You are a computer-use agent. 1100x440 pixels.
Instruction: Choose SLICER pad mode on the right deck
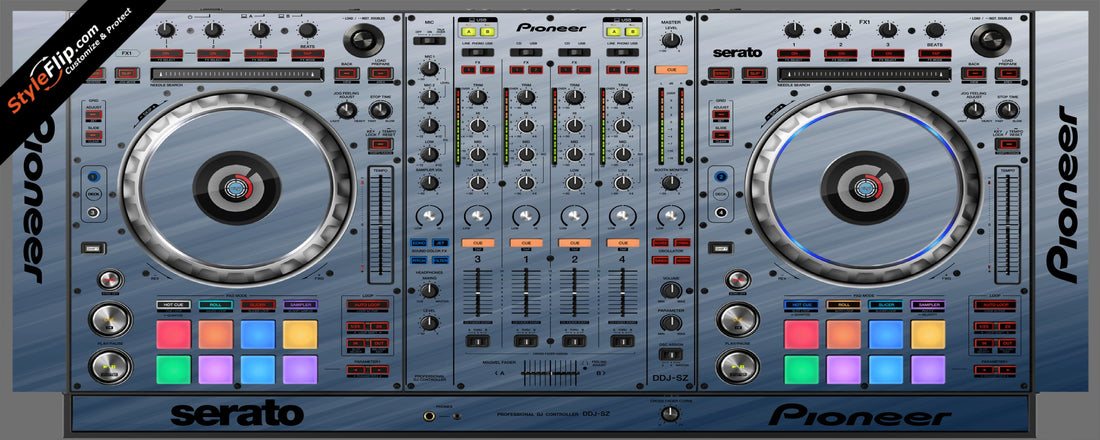[x=886, y=305]
